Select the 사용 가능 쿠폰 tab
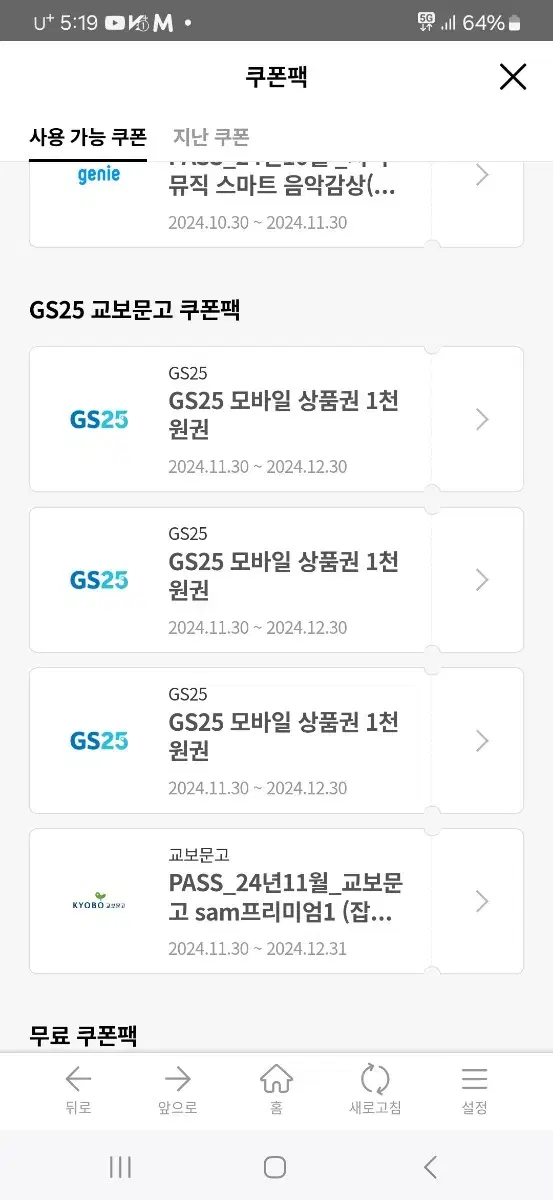This screenshot has height=1200, width=553. [x=88, y=137]
